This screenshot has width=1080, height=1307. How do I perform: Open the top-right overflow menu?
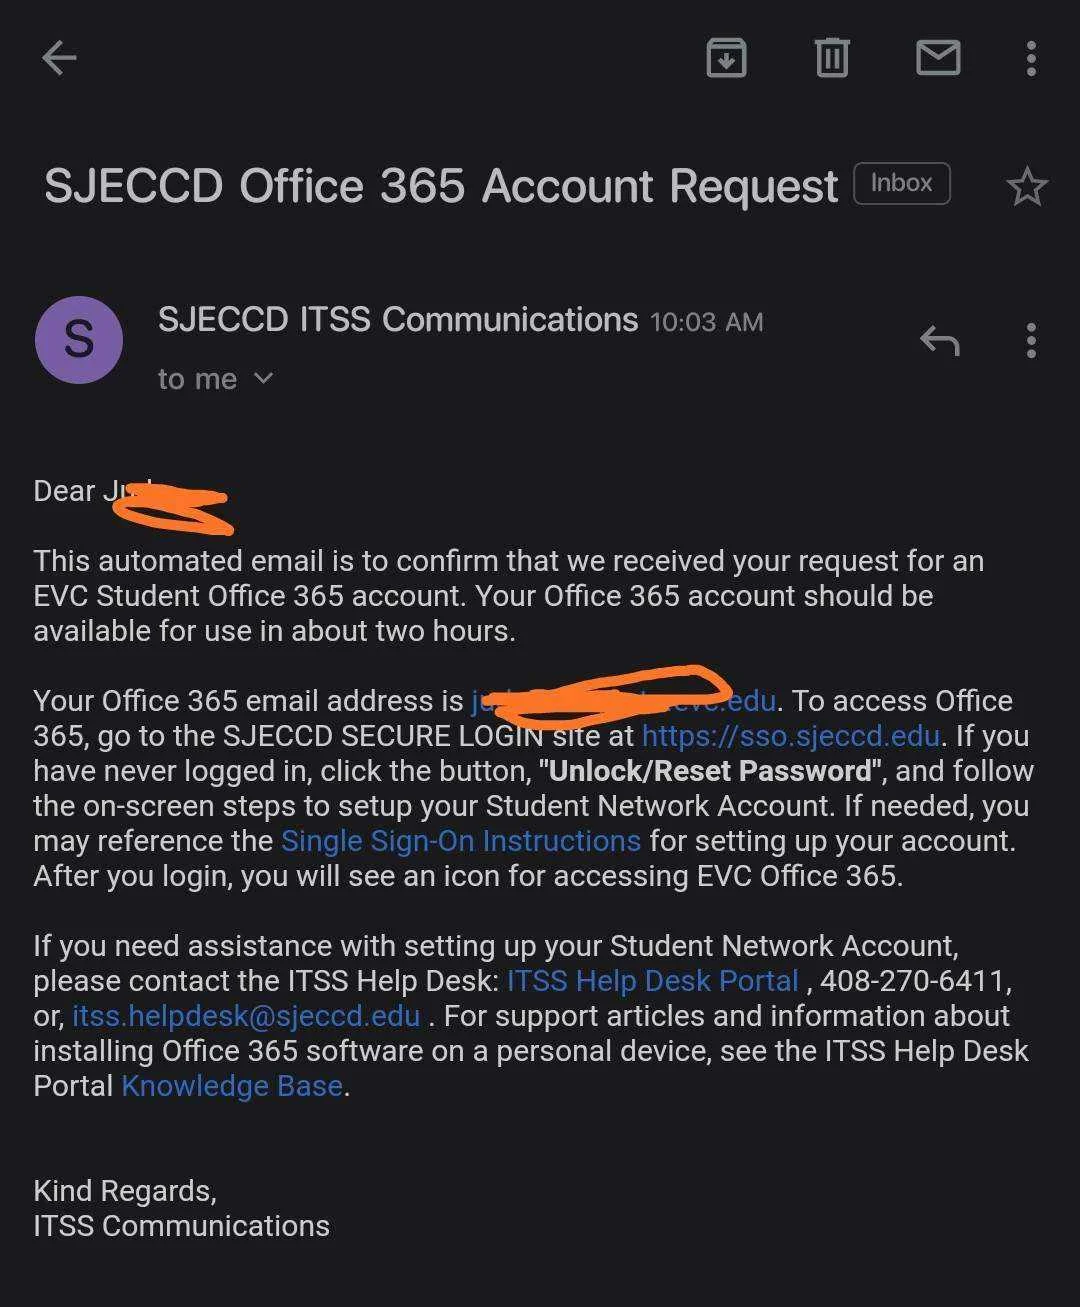(x=1031, y=58)
